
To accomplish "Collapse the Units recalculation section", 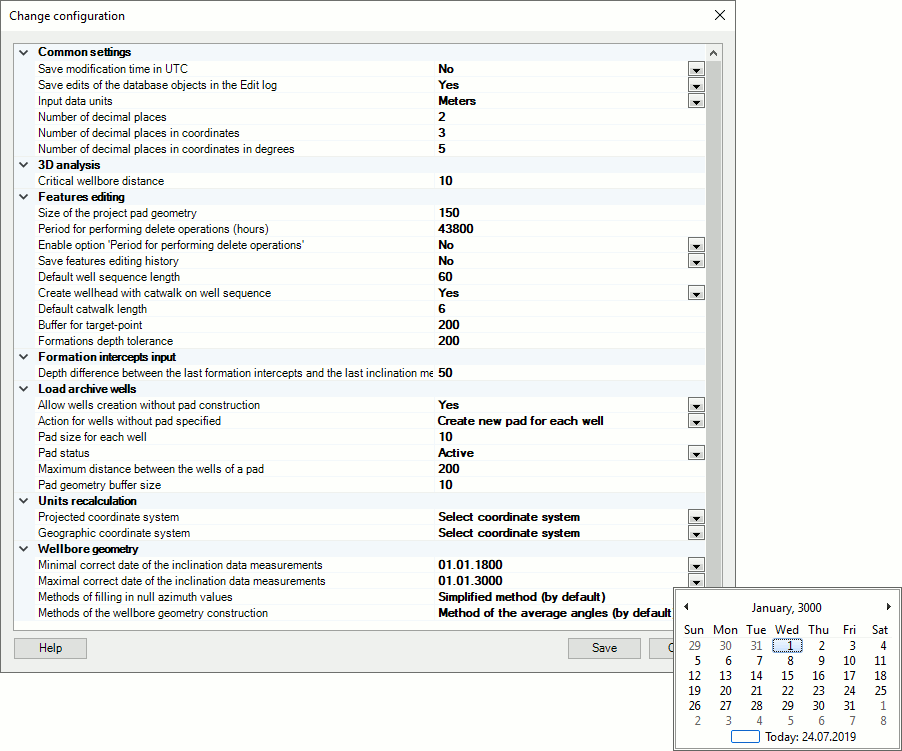I will (24, 501).
